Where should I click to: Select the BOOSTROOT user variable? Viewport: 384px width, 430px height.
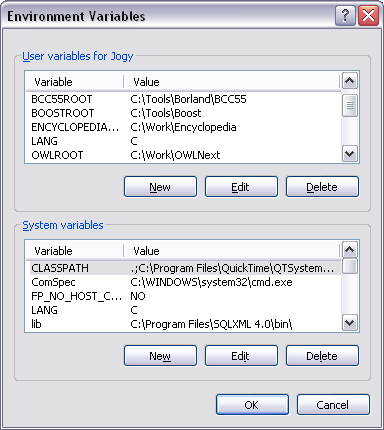63,113
